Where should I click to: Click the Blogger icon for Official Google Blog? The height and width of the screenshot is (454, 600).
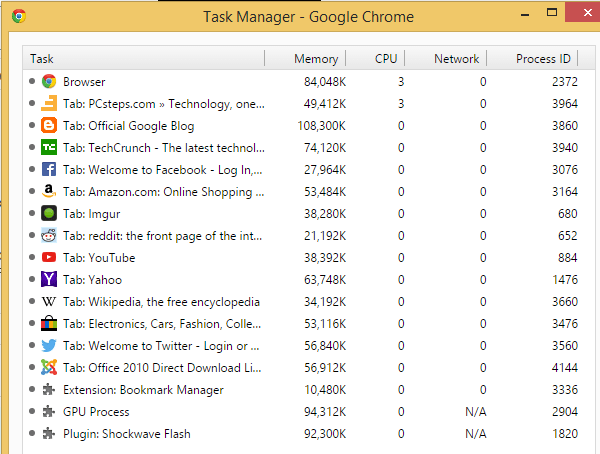coord(49,126)
